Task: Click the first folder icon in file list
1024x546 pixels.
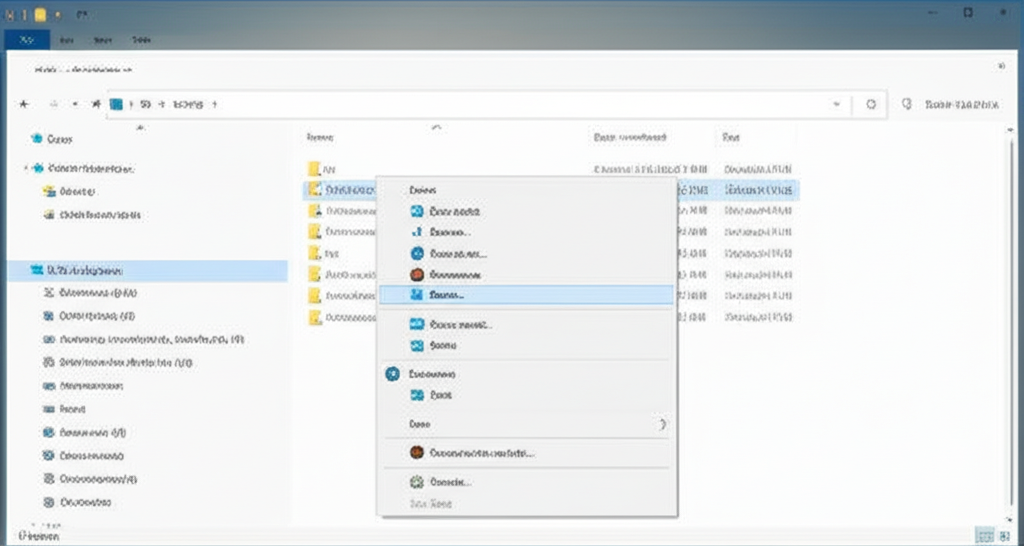Action: 314,169
